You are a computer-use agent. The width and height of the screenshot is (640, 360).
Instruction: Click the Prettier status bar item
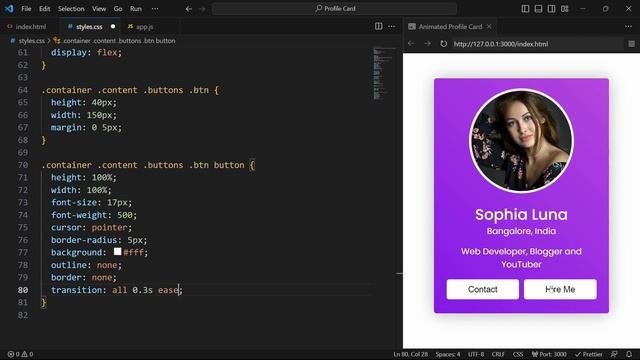(589, 354)
